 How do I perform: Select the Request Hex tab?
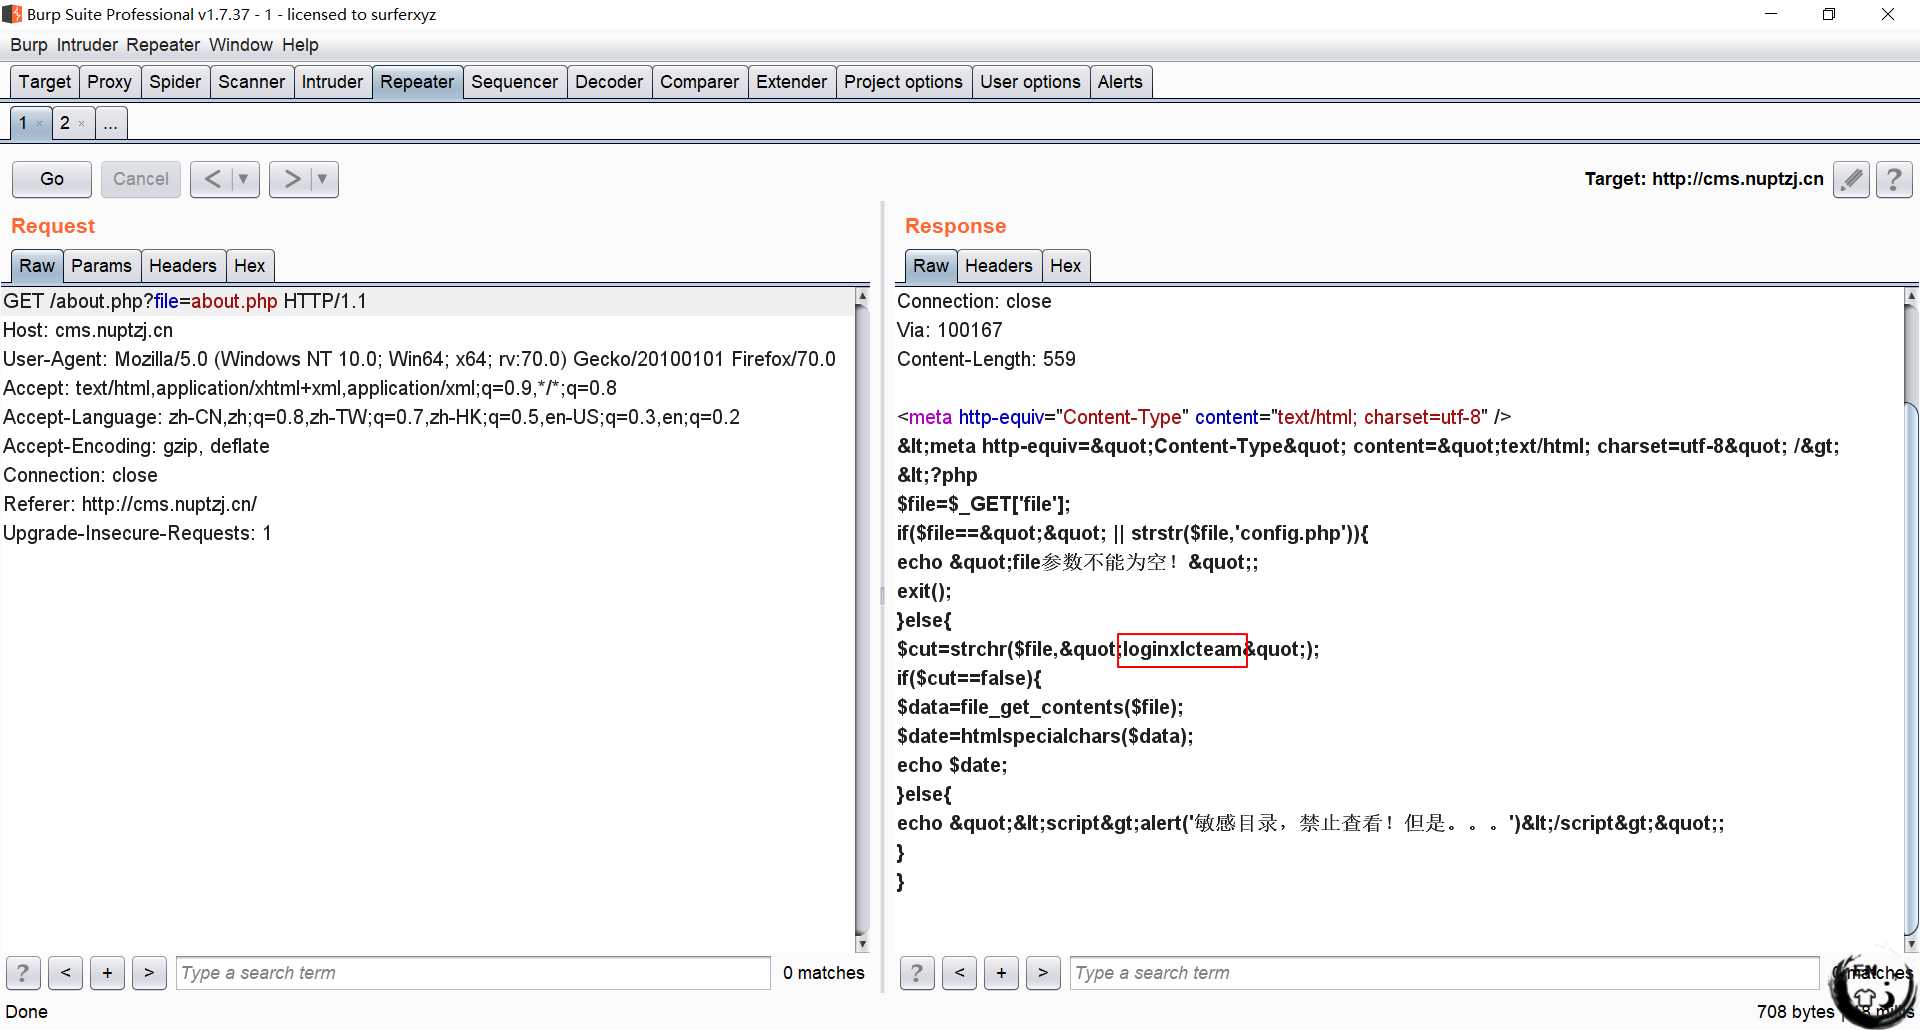[249, 266]
